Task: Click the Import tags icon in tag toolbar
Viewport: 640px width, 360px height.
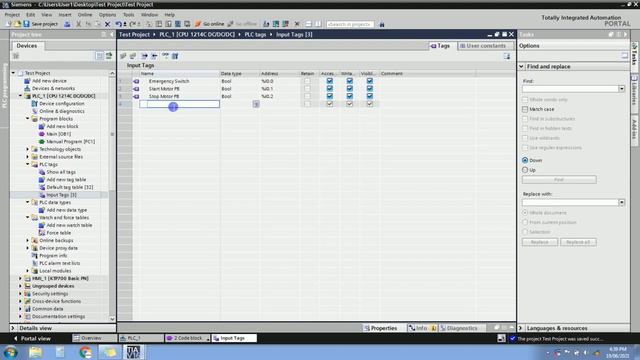Action: [x=154, y=56]
